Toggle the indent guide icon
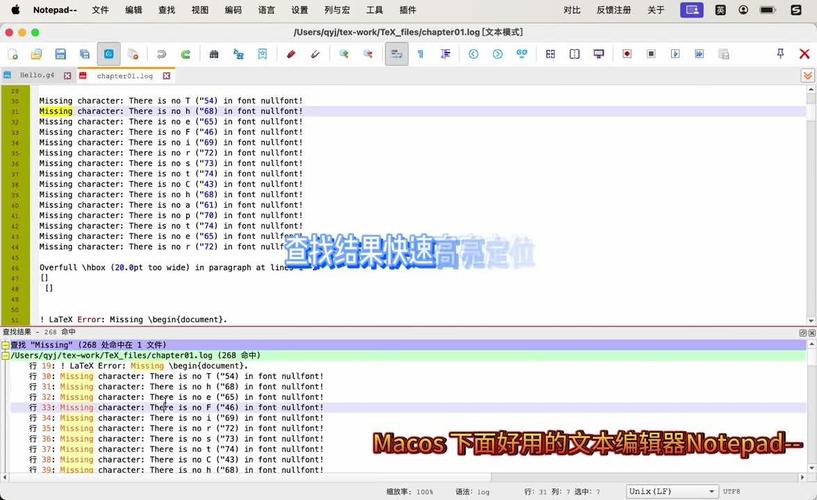The width and height of the screenshot is (817, 500). [445, 54]
